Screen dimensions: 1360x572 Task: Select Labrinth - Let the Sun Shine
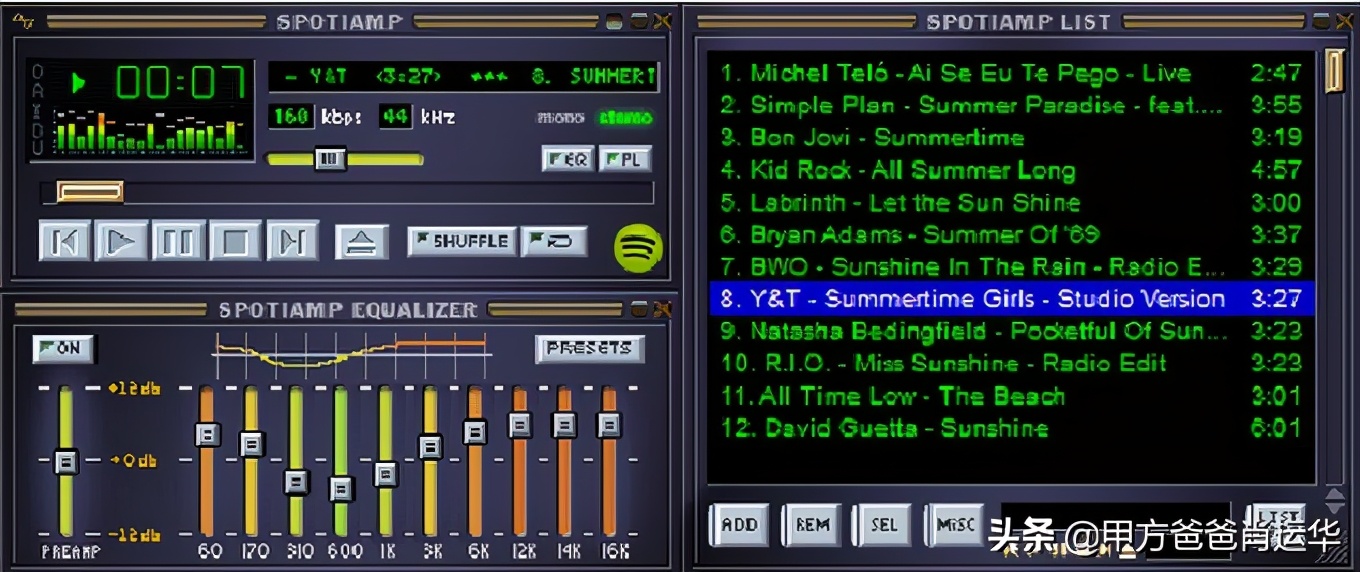[1012, 202]
